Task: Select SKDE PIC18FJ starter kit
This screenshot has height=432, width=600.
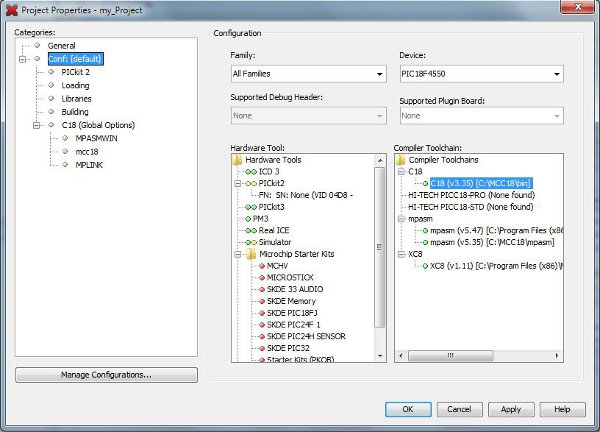Action: [x=292, y=313]
